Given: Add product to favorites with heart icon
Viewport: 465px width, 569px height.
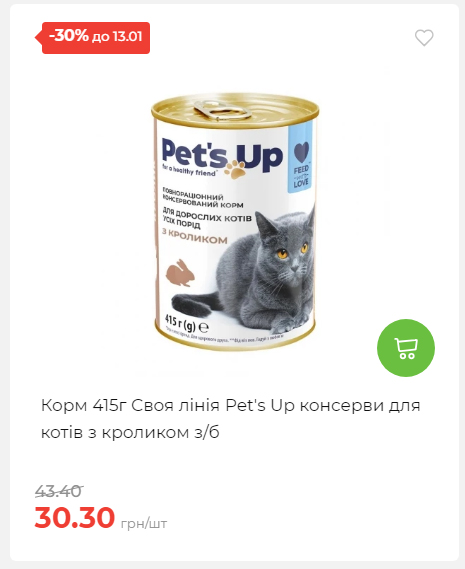Looking at the screenshot, I should coord(424,37).
